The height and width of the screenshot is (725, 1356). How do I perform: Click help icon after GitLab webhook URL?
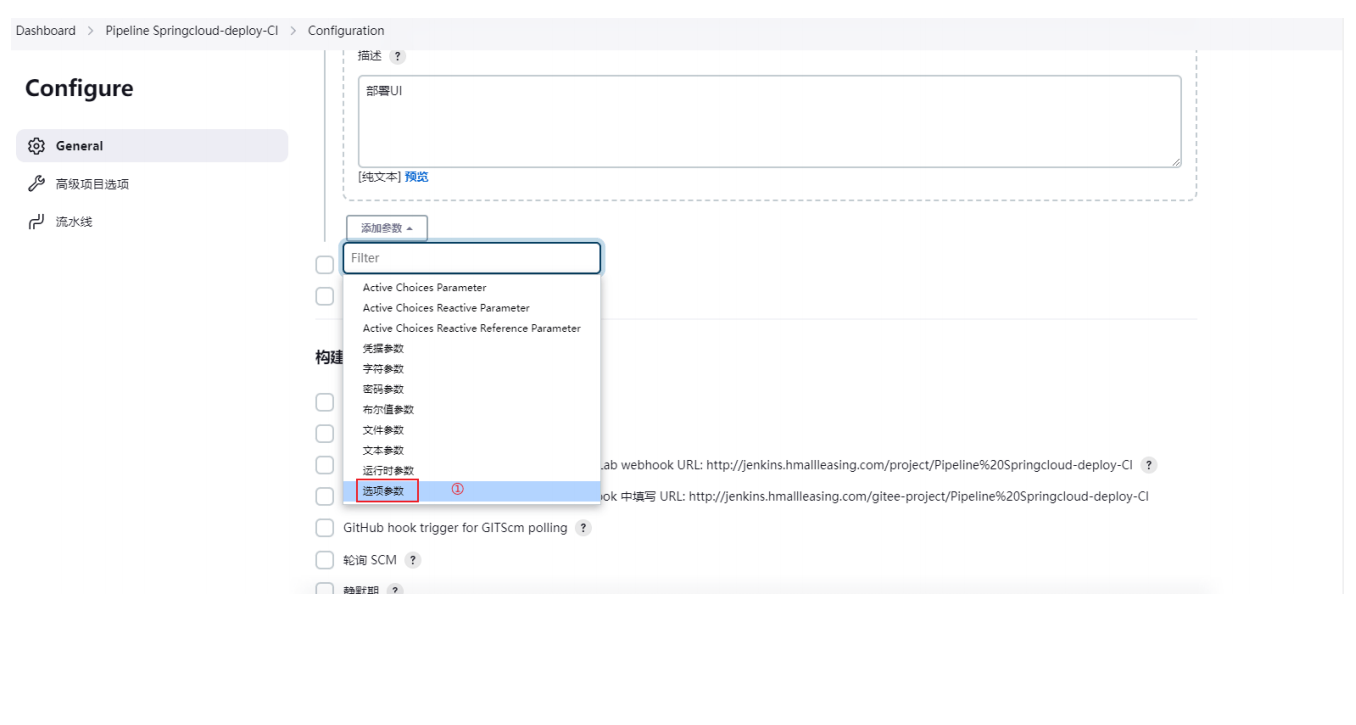1149,465
